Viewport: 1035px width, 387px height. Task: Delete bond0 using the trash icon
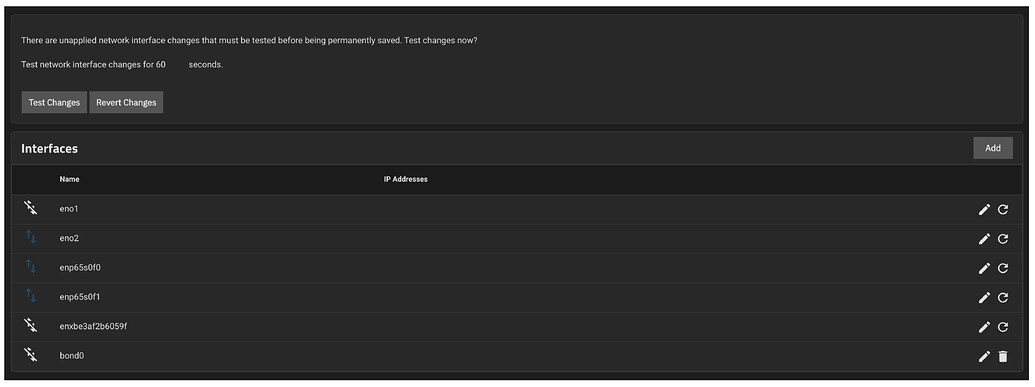tap(1003, 357)
